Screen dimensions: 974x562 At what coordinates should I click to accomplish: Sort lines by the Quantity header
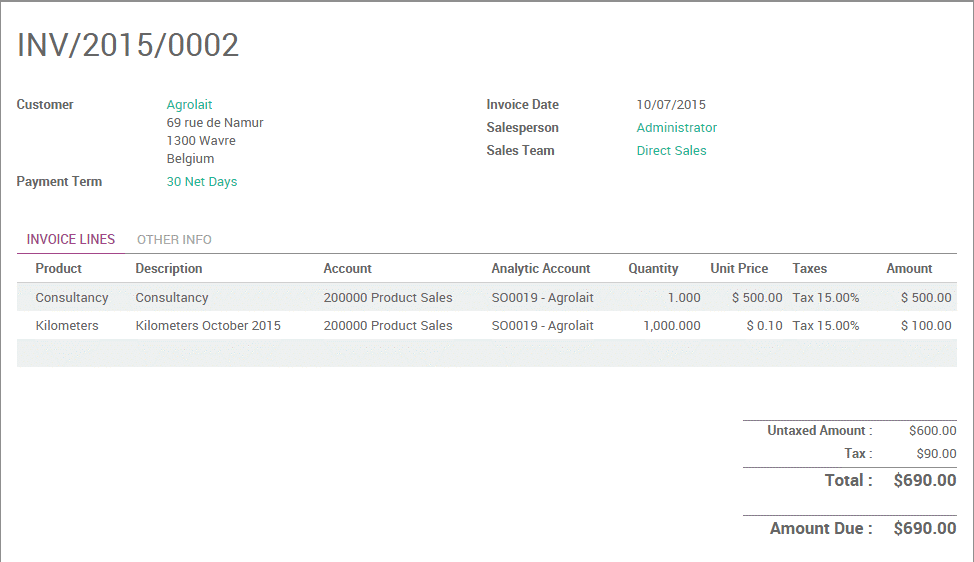coord(653,269)
